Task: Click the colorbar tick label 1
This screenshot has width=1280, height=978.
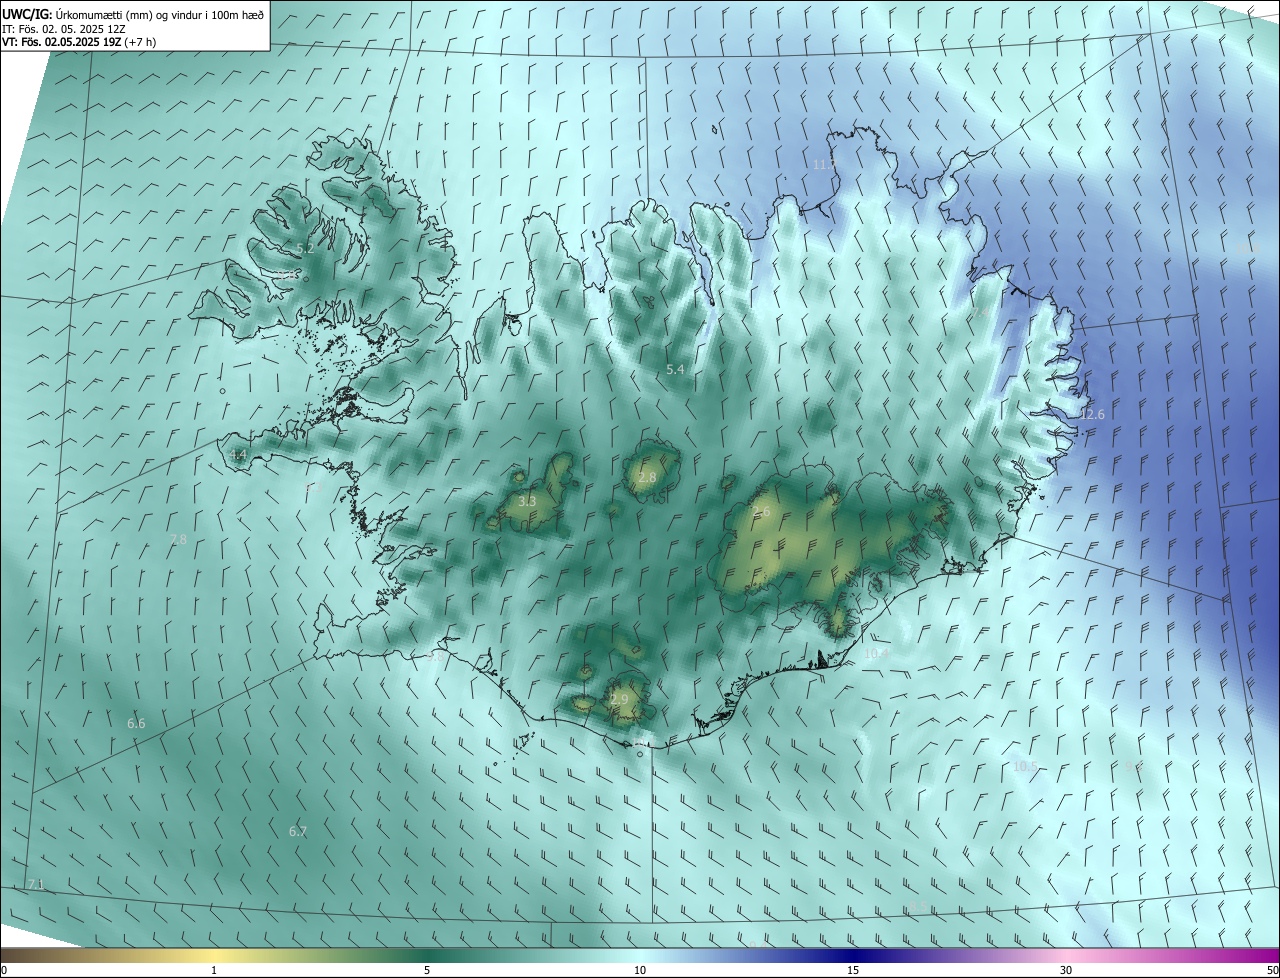Action: 214,970
